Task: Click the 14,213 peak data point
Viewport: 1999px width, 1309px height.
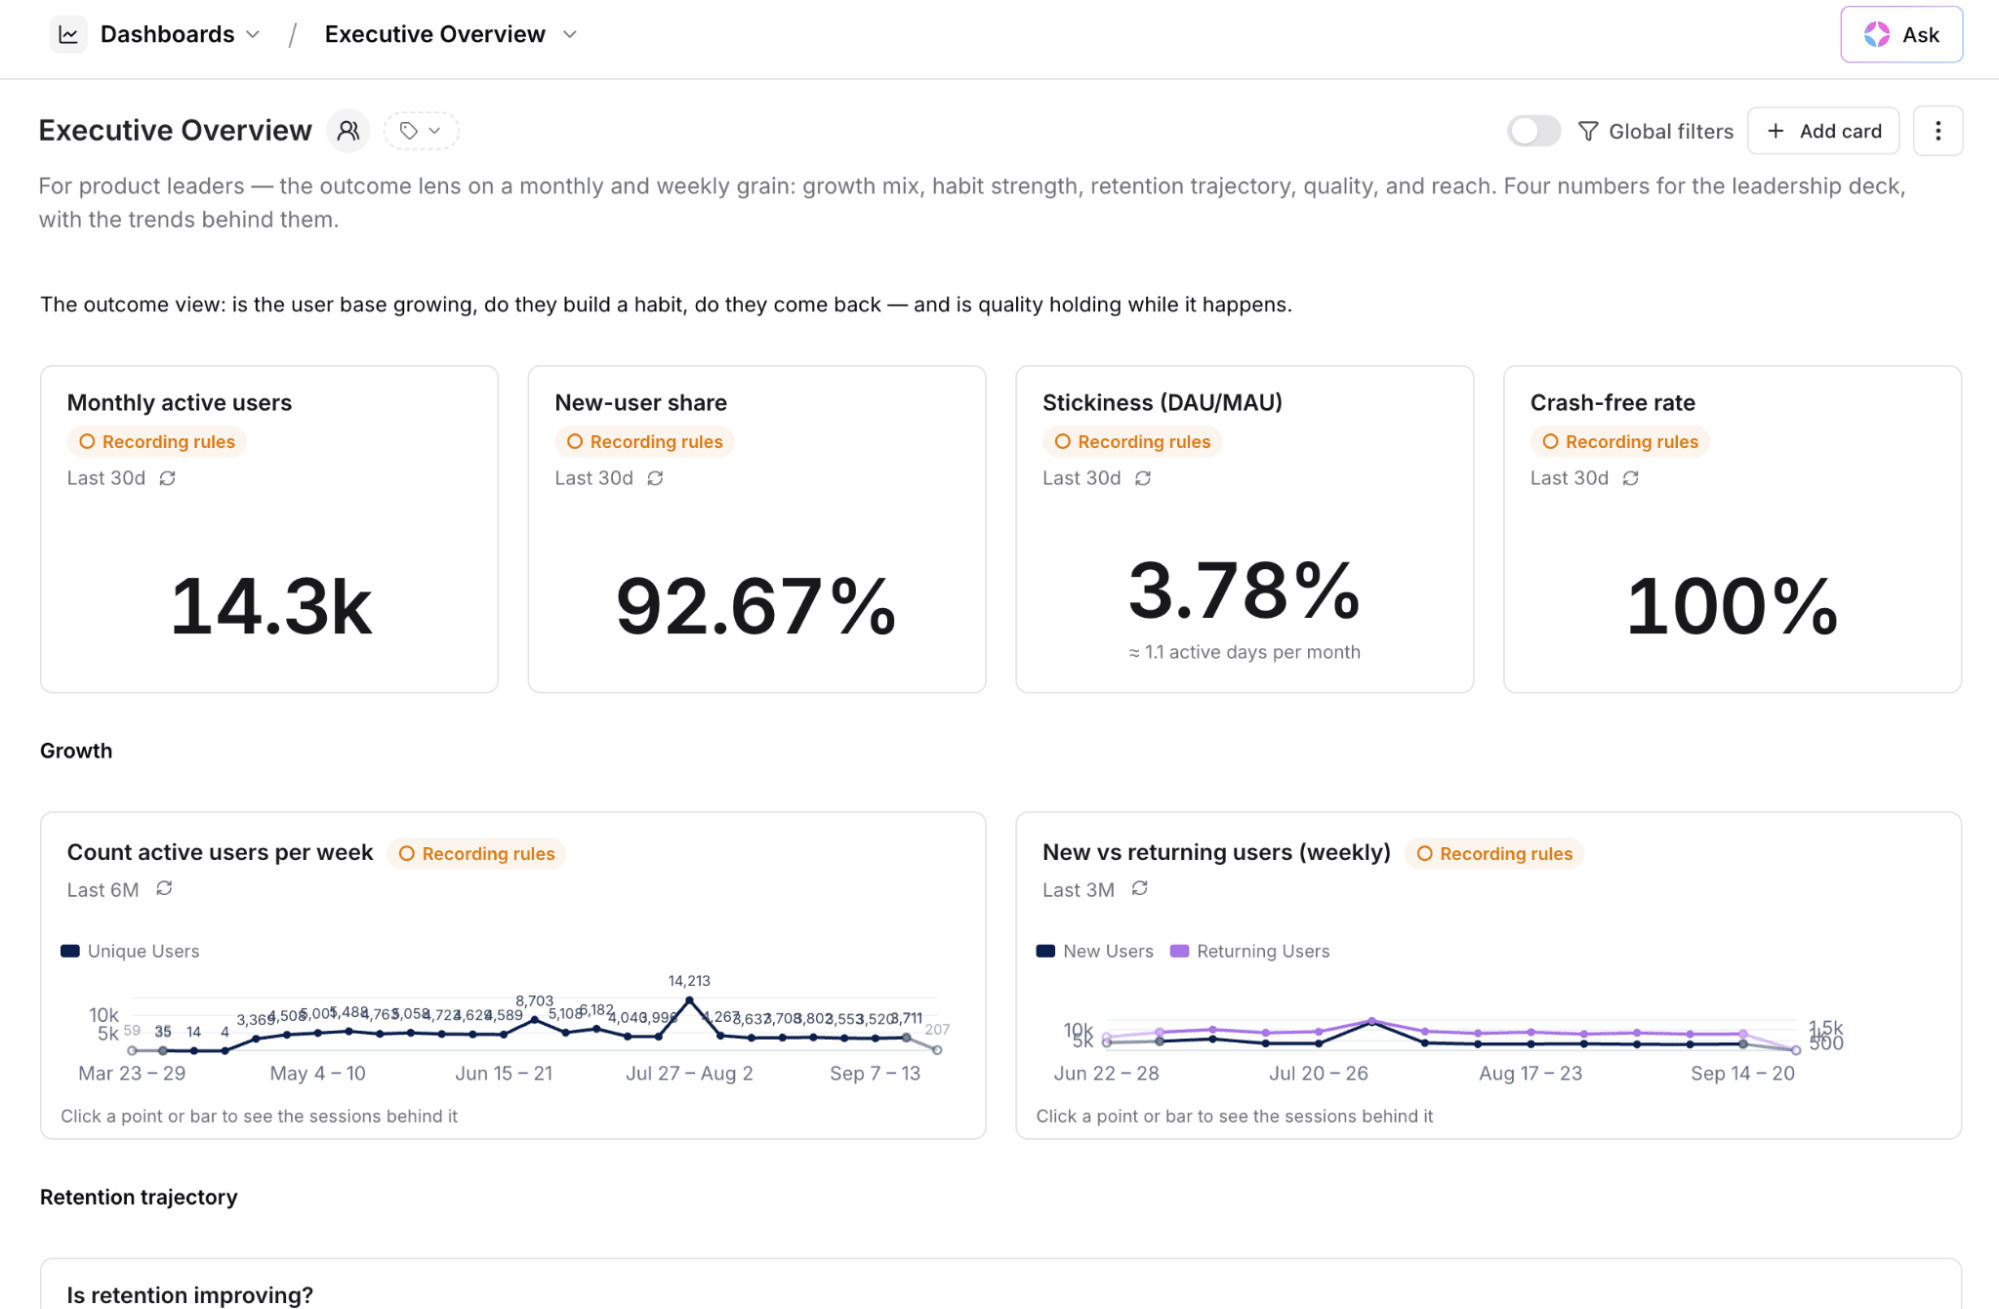Action: (689, 1000)
